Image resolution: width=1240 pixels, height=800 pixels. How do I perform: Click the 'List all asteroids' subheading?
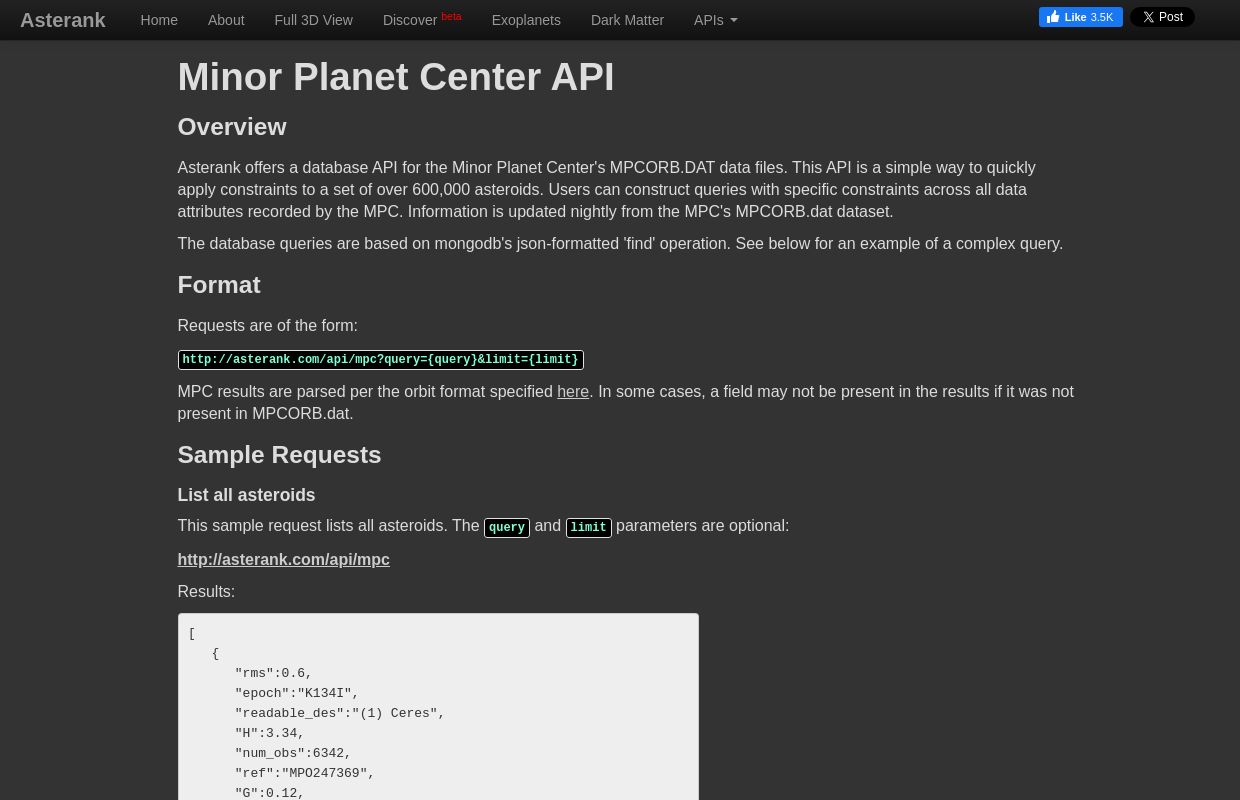(246, 495)
